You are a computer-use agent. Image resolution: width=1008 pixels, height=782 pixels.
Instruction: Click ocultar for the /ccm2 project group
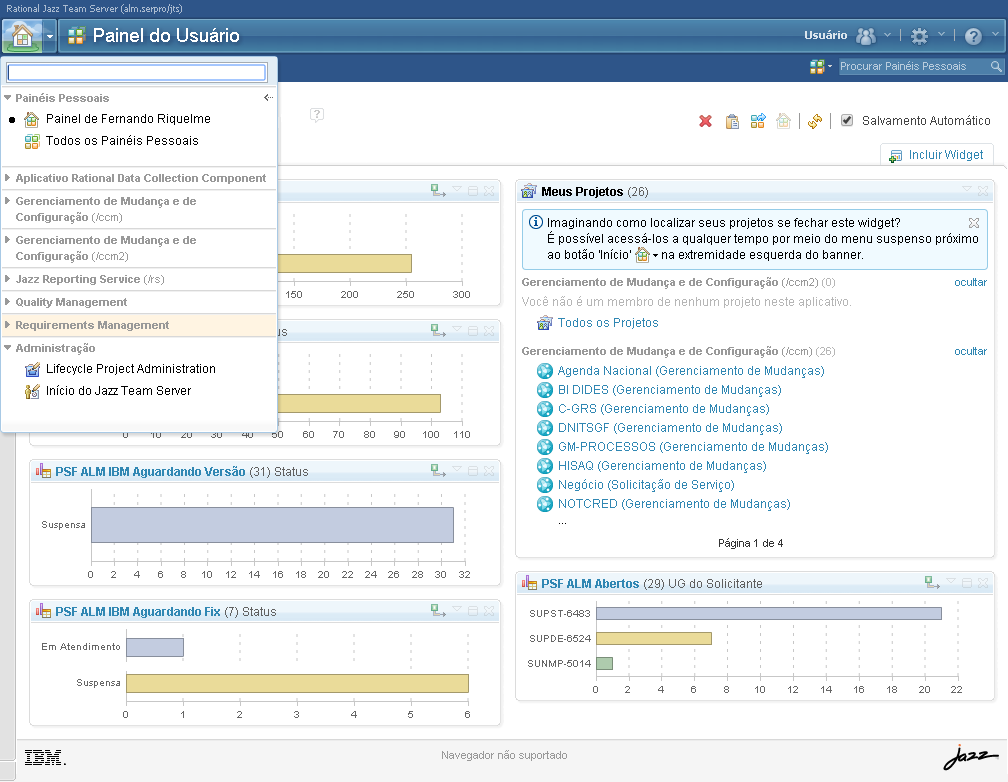pyautogui.click(x=970, y=282)
